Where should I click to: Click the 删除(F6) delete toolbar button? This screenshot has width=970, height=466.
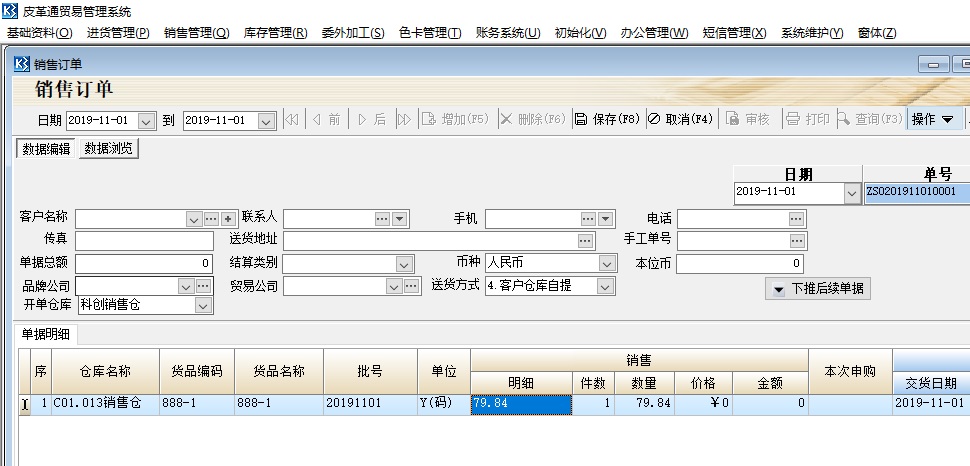point(533,119)
